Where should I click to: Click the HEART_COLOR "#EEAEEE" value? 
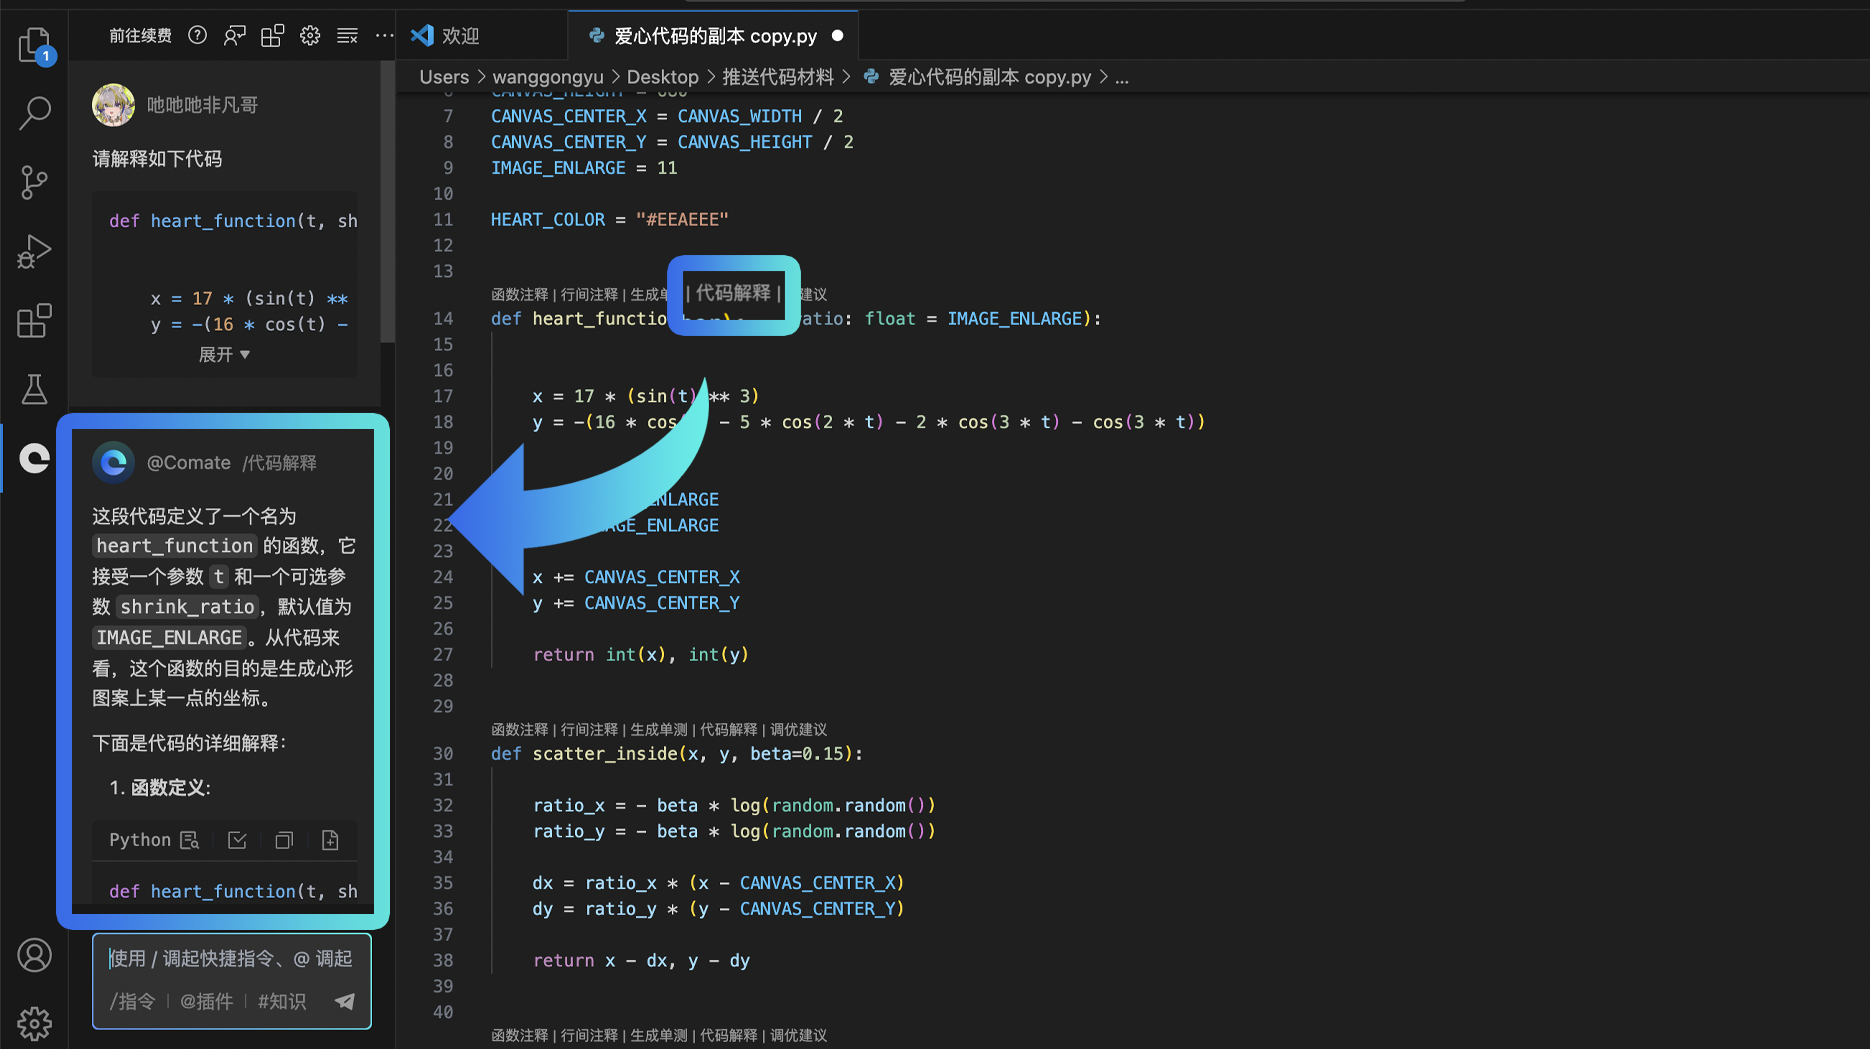[682, 220]
